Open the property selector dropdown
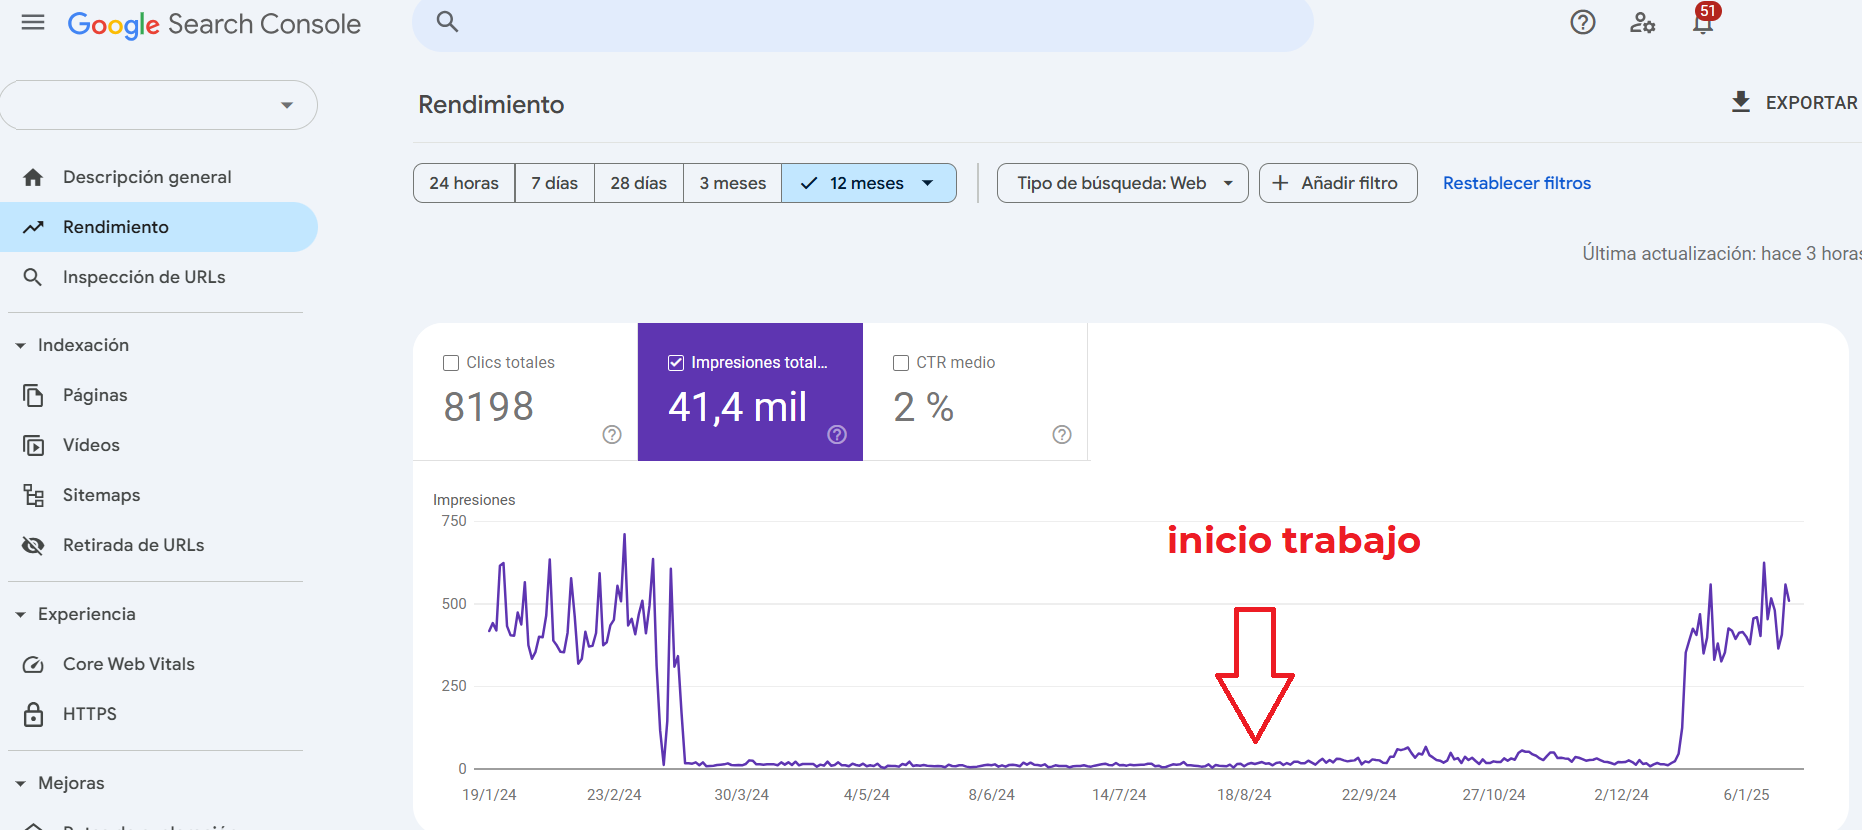Screen dimensions: 1862x830 [158, 105]
